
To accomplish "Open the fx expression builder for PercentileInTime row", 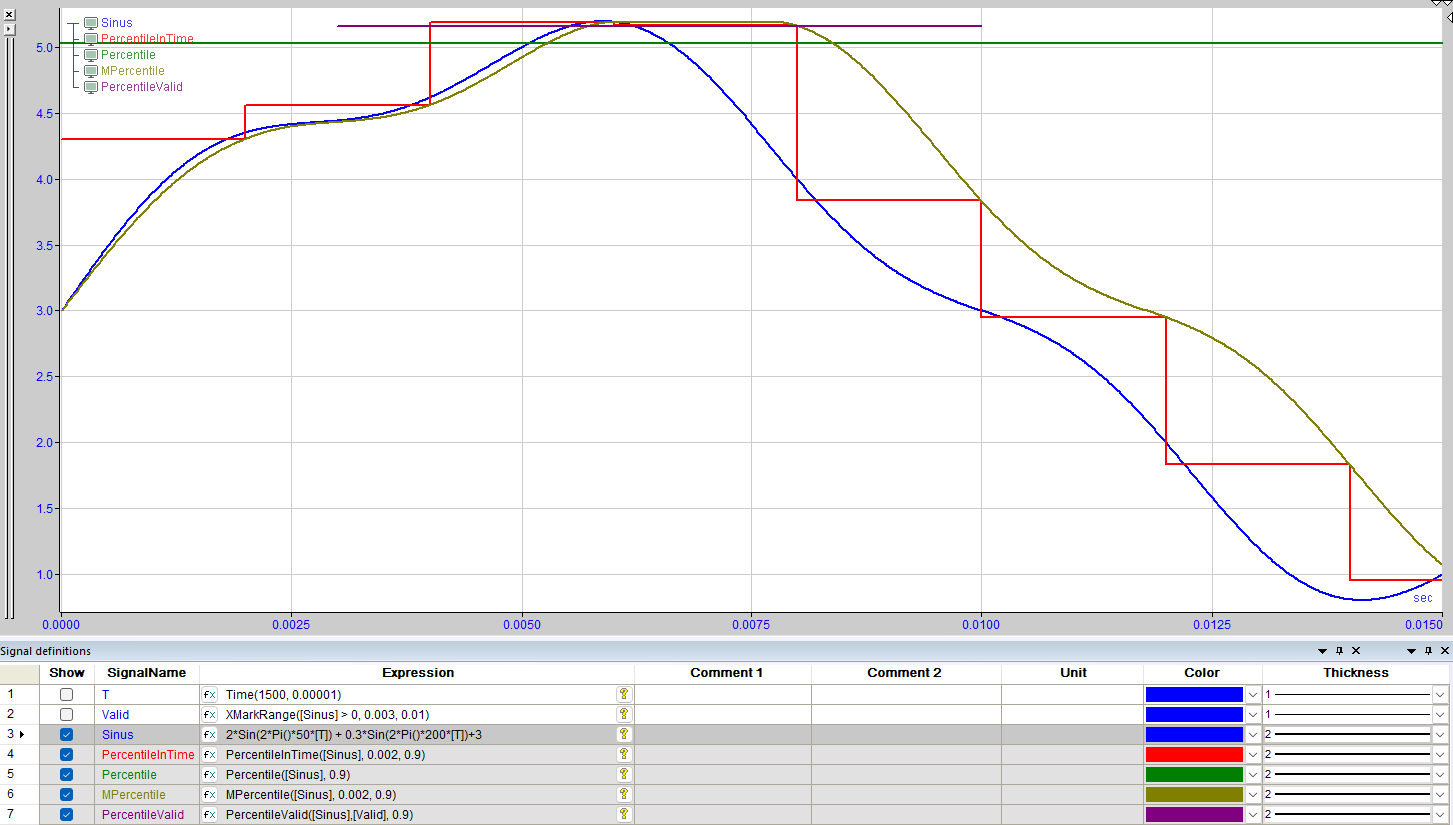I will click(210, 754).
